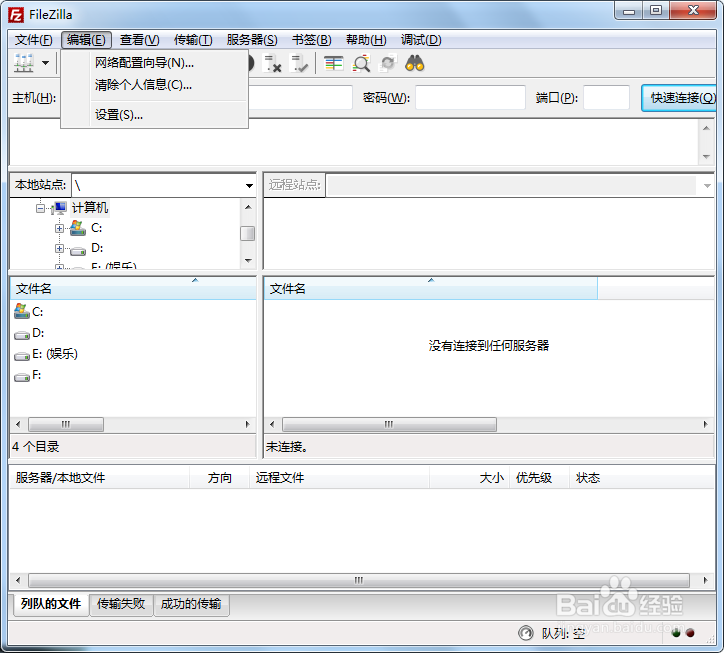
Task: Click the binoculars file search icon
Action: tap(415, 63)
